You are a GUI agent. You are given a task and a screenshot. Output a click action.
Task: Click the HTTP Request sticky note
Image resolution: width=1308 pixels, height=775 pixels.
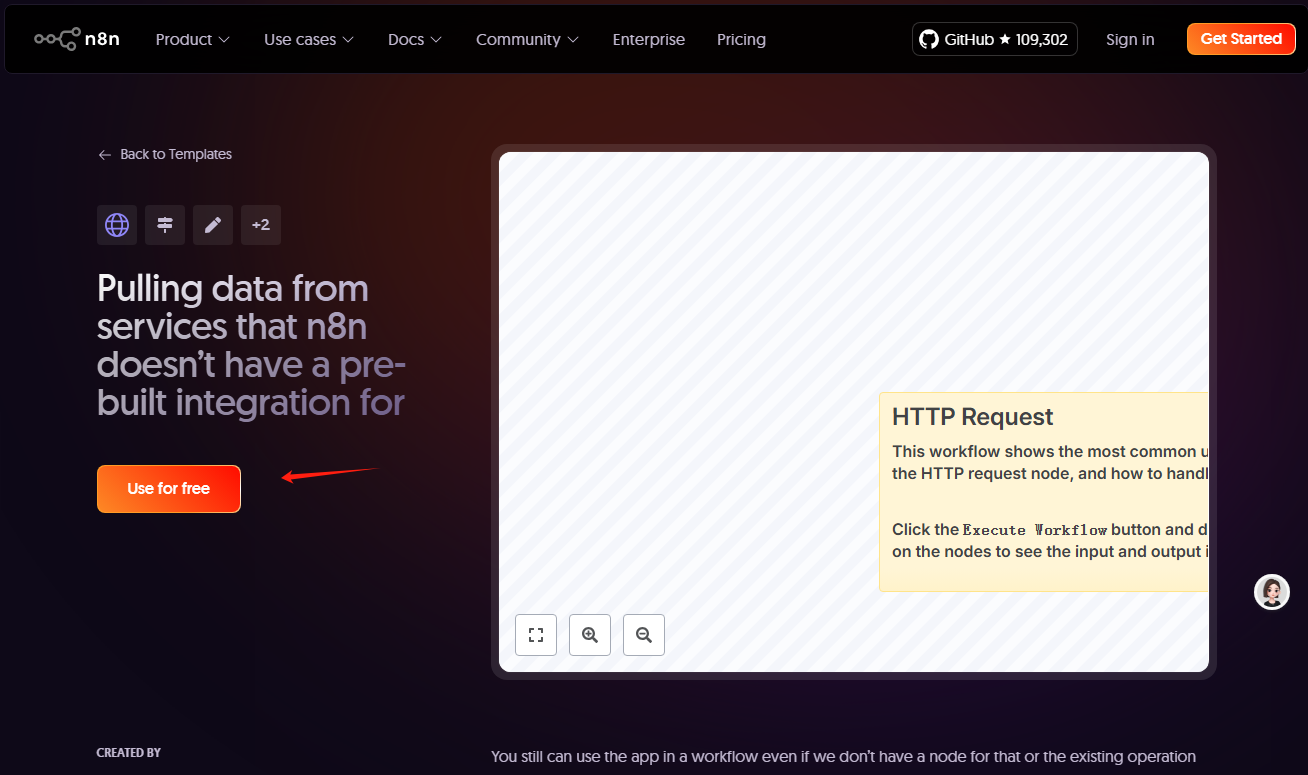(x=1044, y=492)
